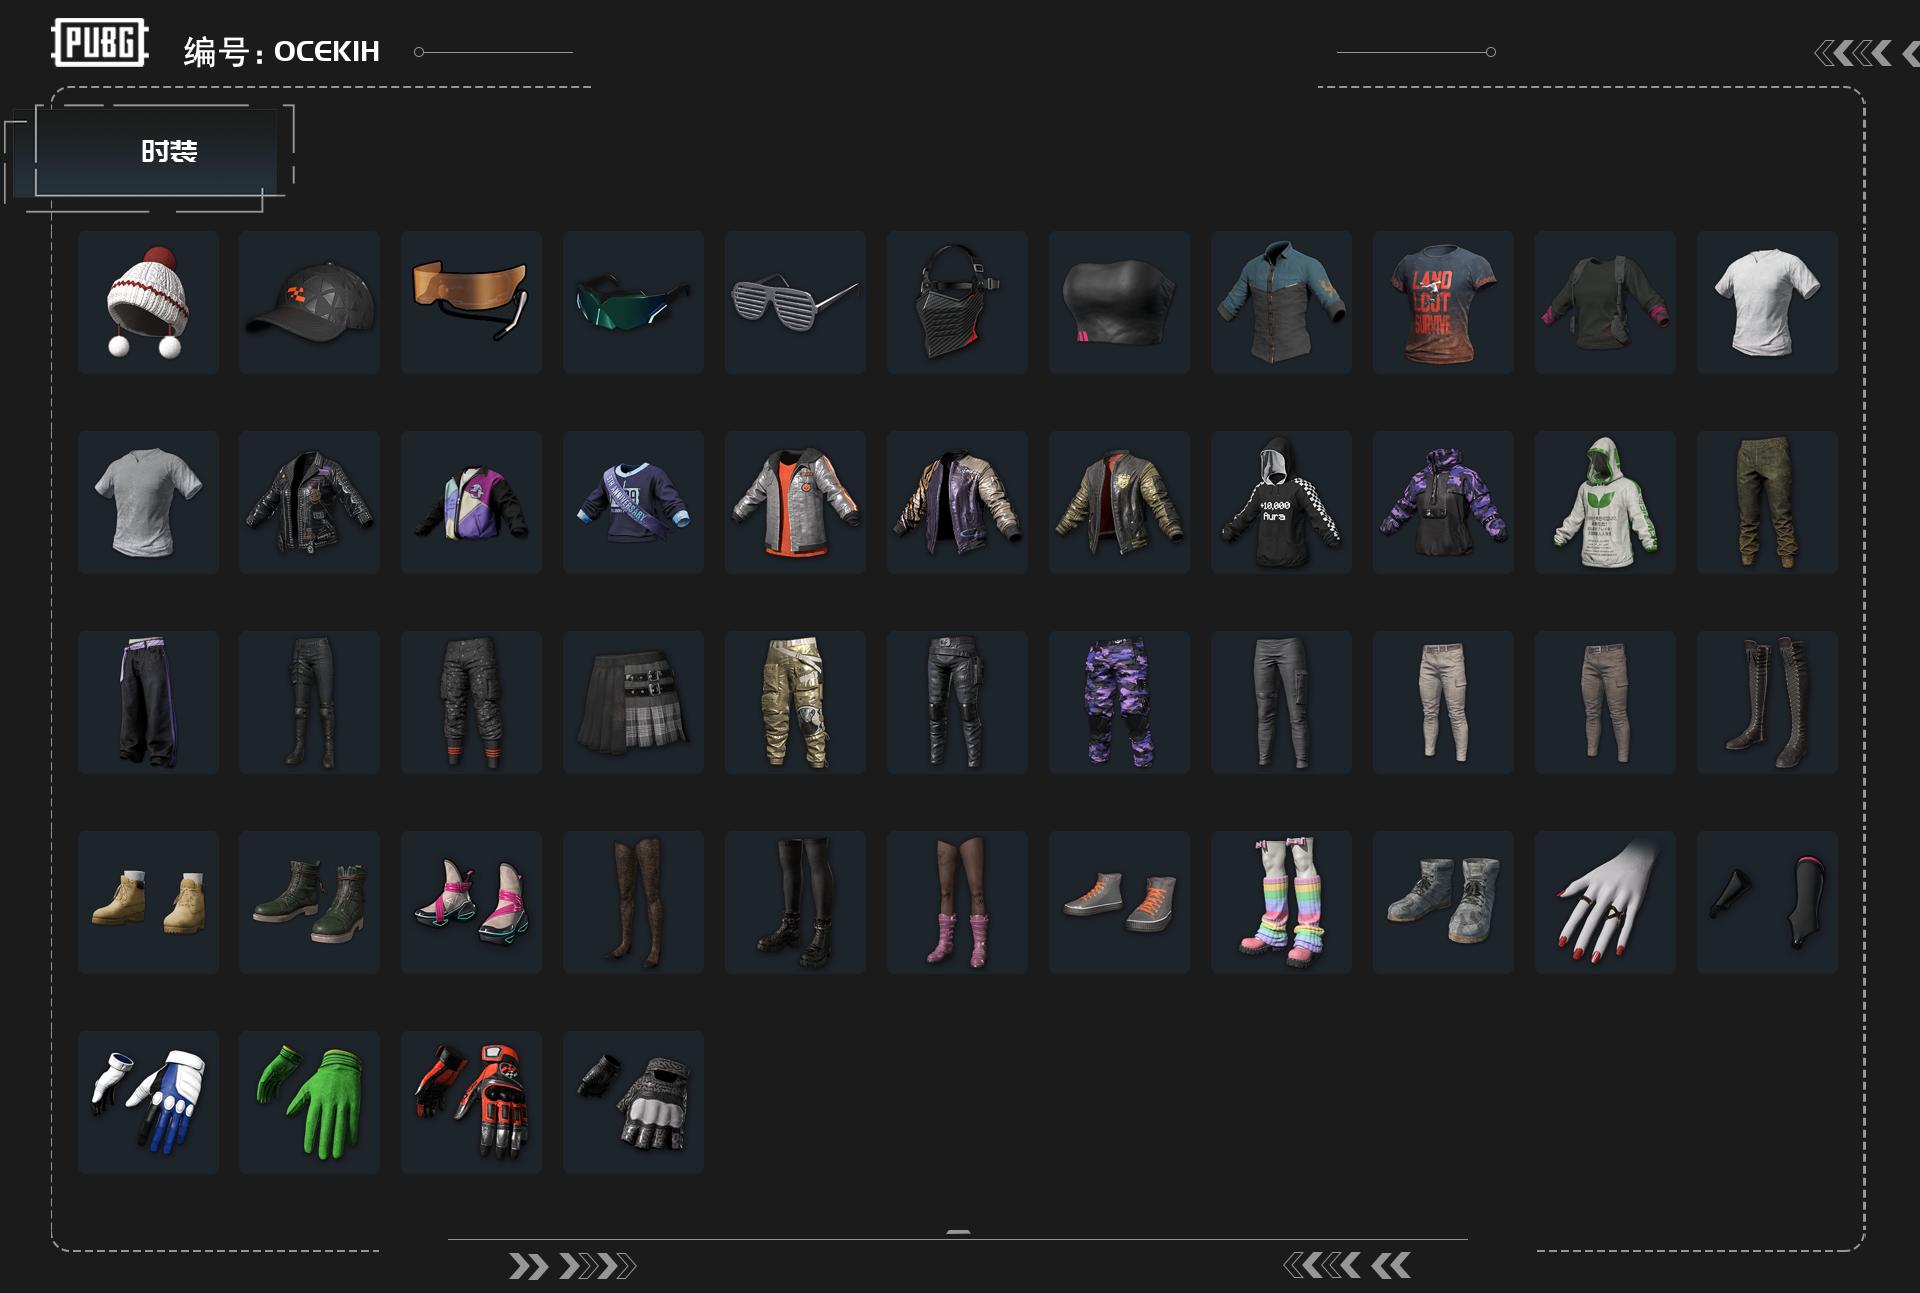The height and width of the screenshot is (1293, 1920).
Task: Choose the red and black racing gloves
Action: (472, 1102)
